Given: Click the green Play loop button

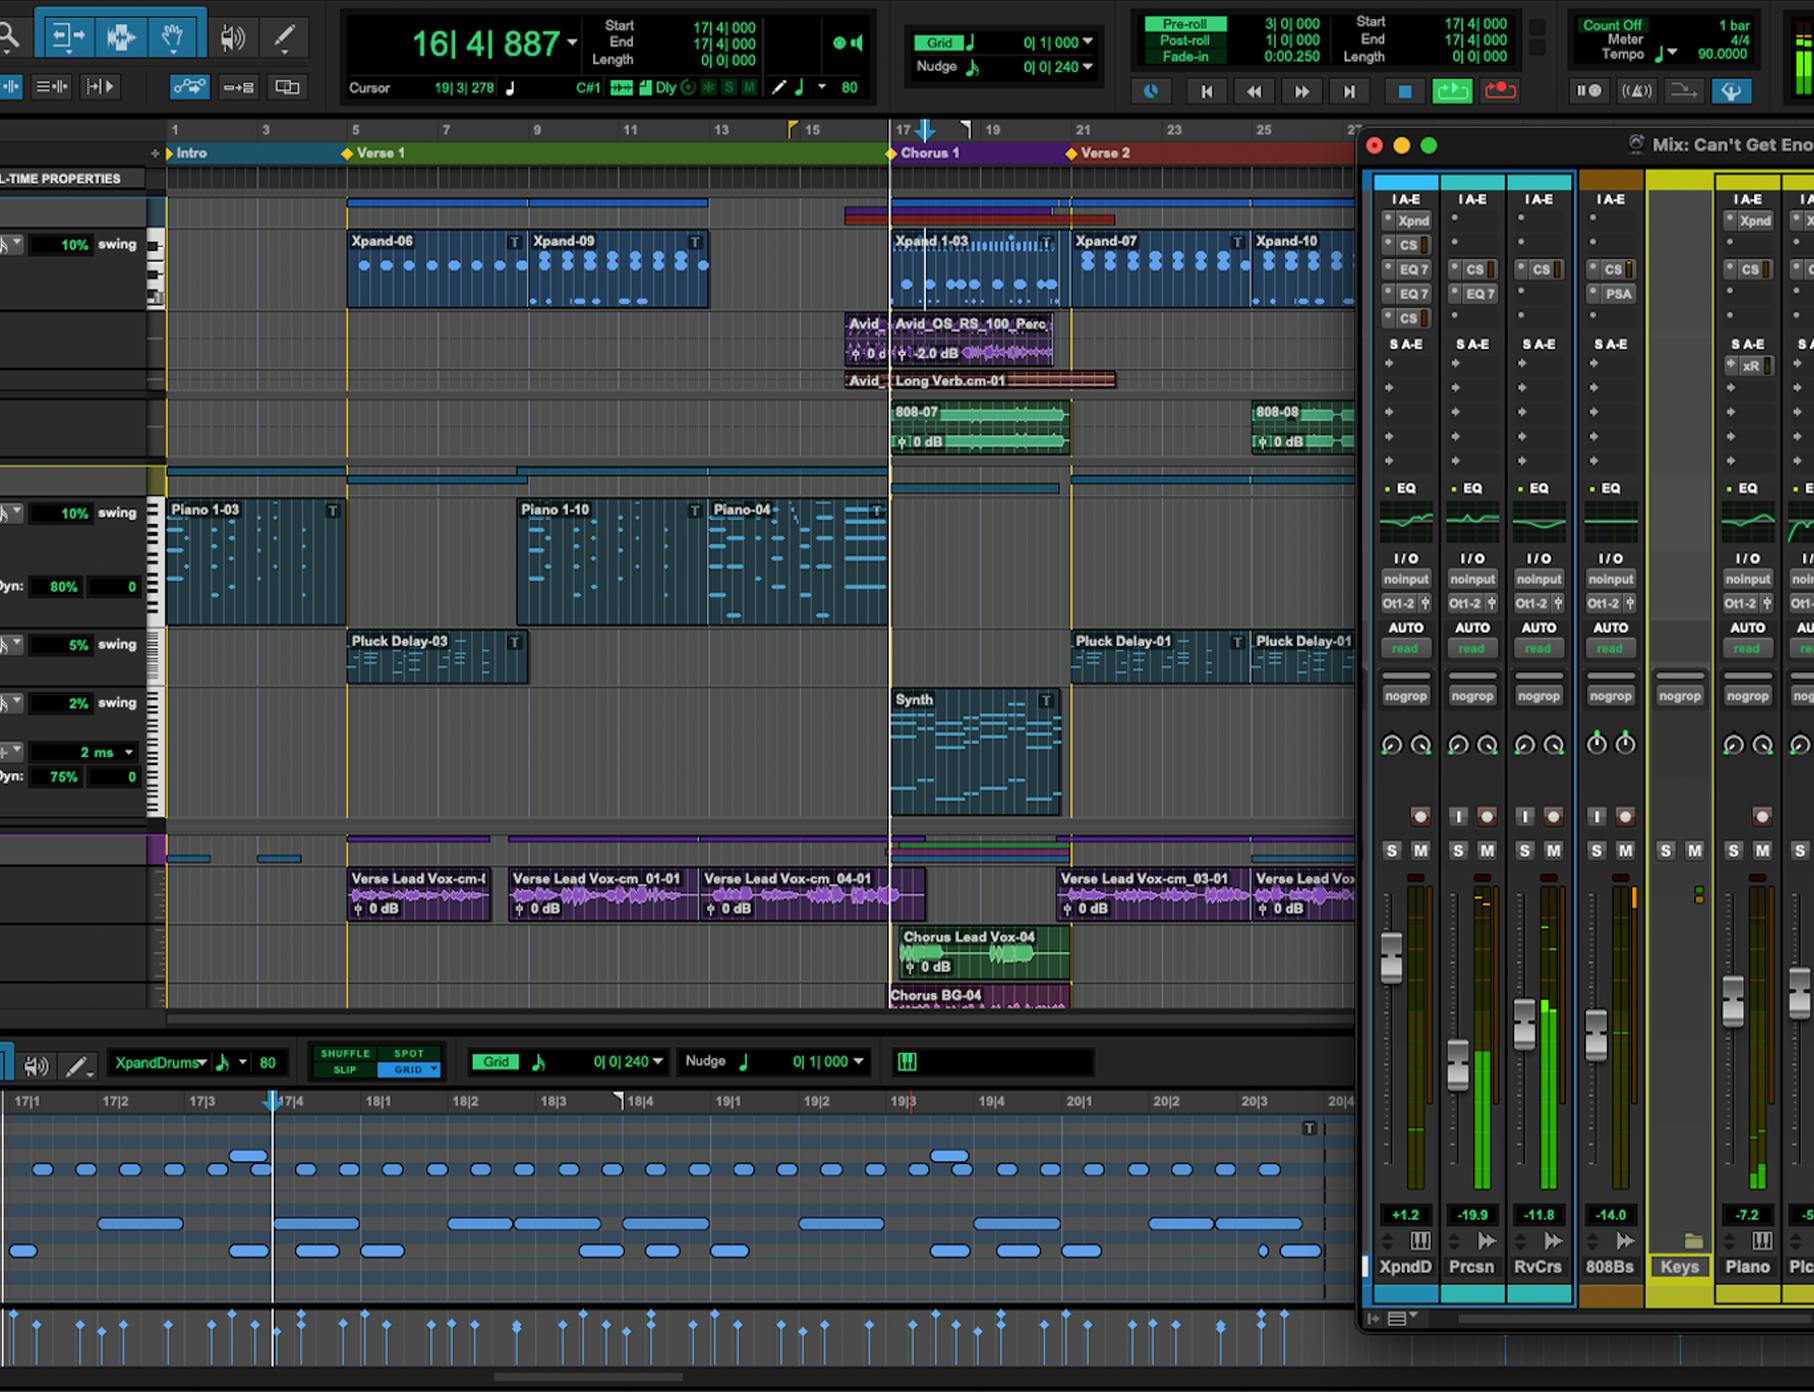Looking at the screenshot, I should 1452,91.
